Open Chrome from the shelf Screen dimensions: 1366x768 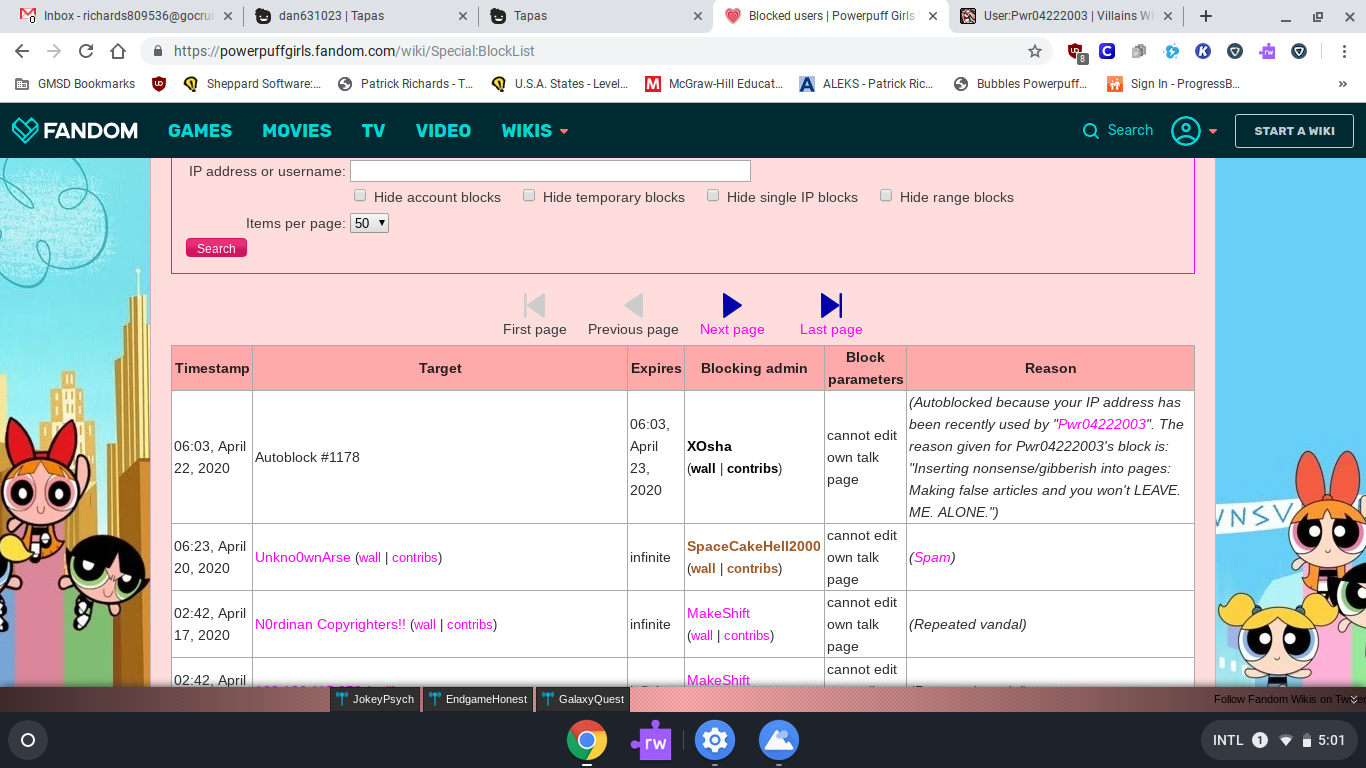(587, 740)
